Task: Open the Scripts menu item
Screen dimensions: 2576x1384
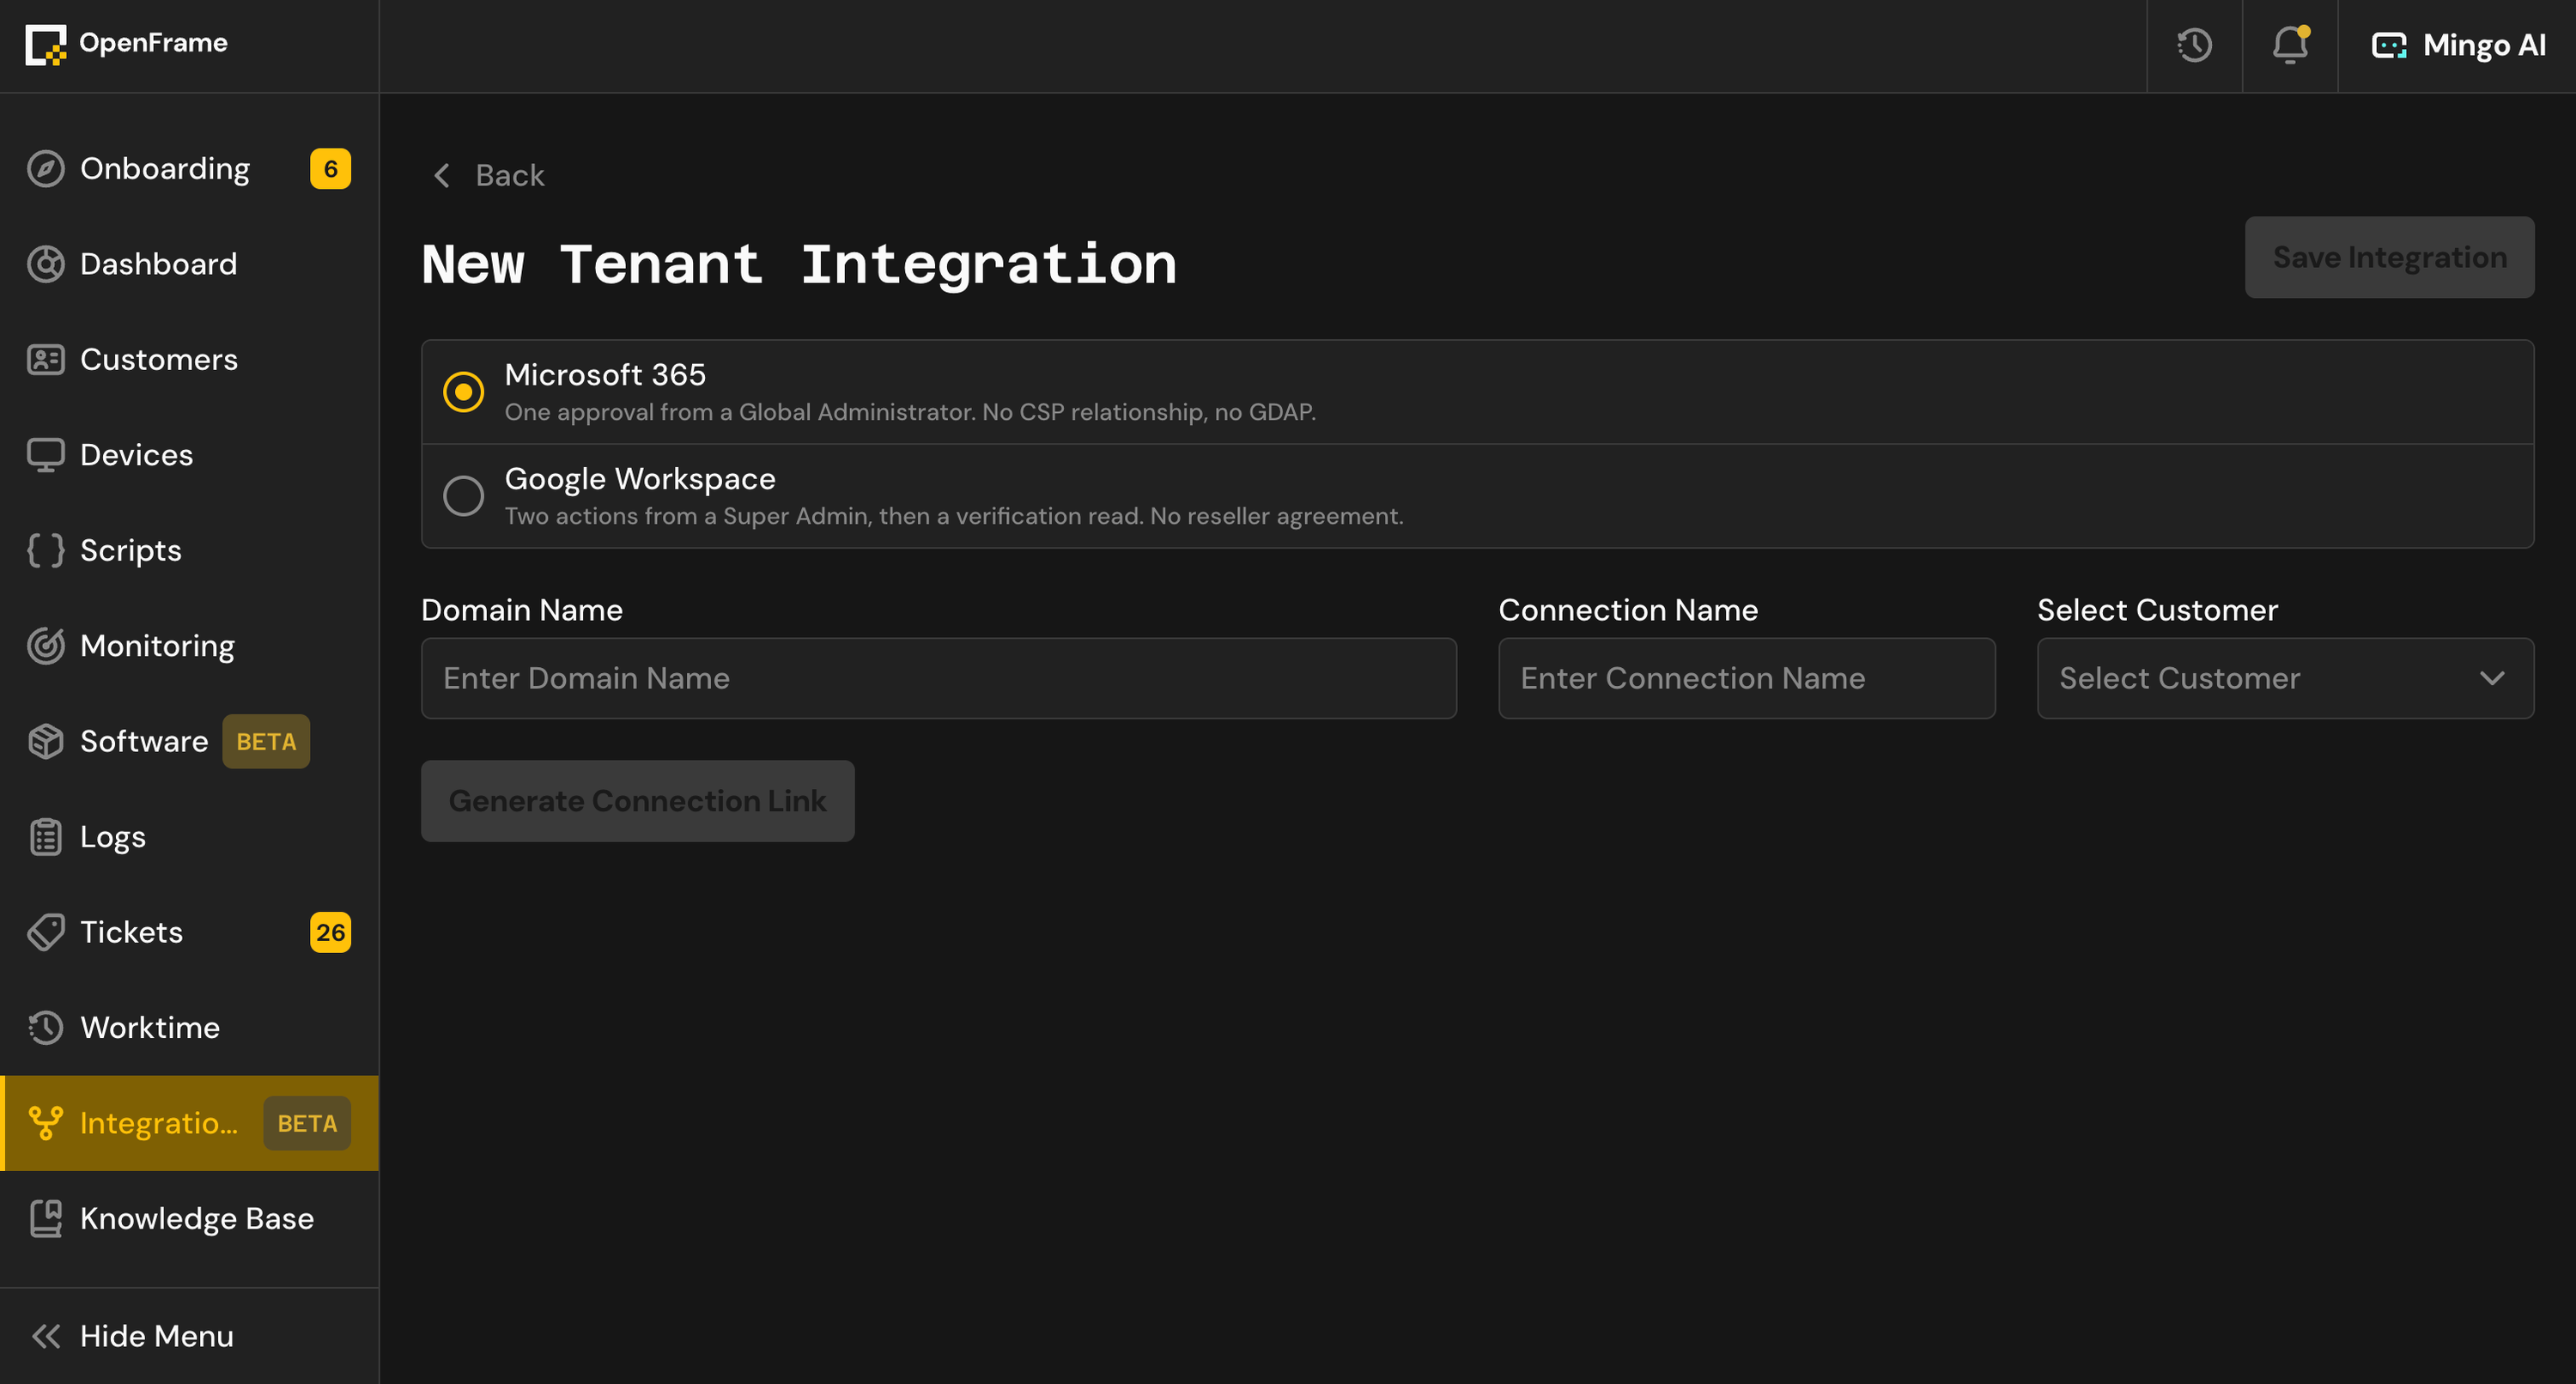Action: [x=190, y=550]
